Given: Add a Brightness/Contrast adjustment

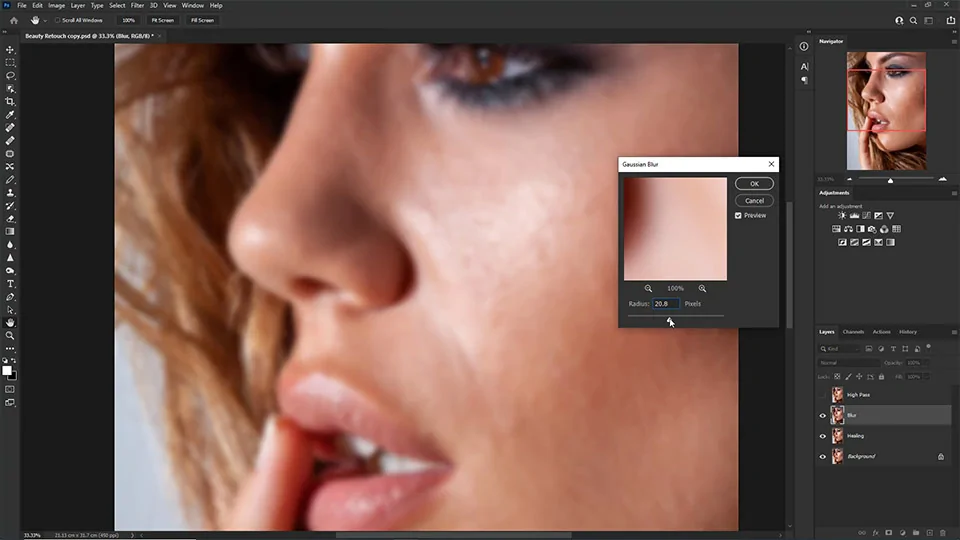Looking at the screenshot, I should [x=842, y=216].
